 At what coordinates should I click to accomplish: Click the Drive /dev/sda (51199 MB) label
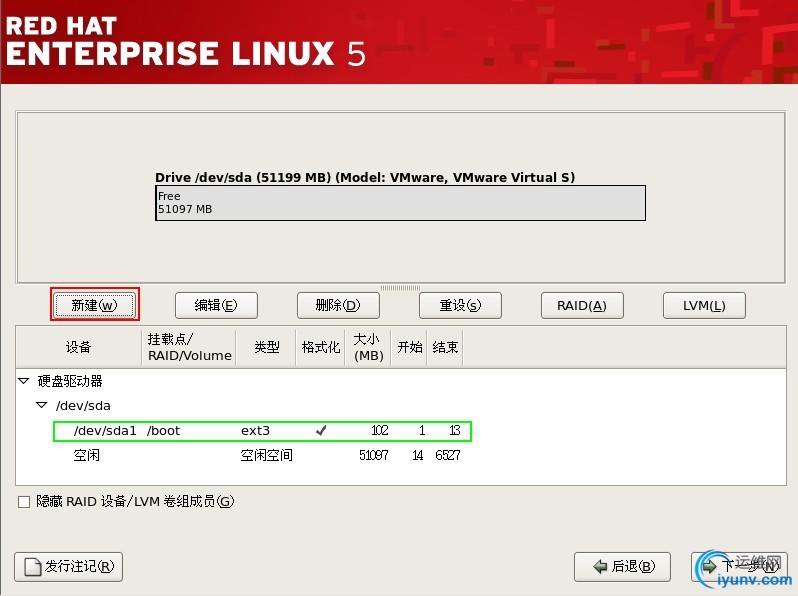(x=365, y=177)
